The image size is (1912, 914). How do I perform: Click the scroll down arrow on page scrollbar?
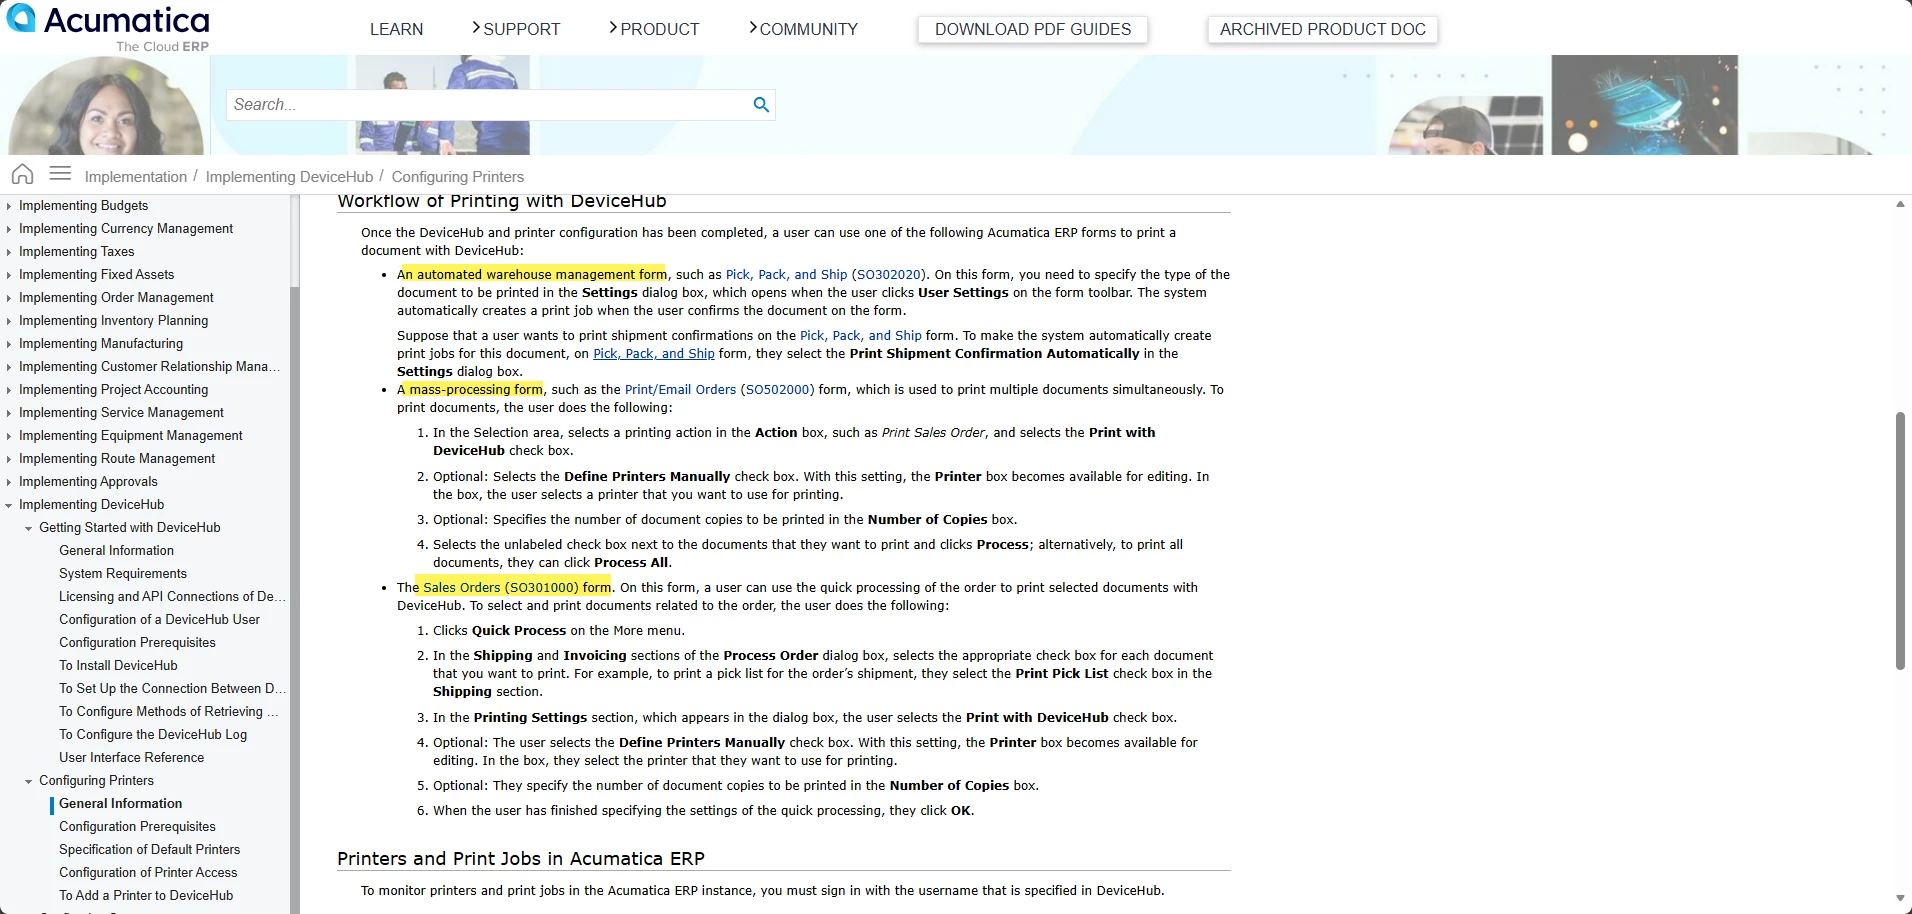point(1900,898)
